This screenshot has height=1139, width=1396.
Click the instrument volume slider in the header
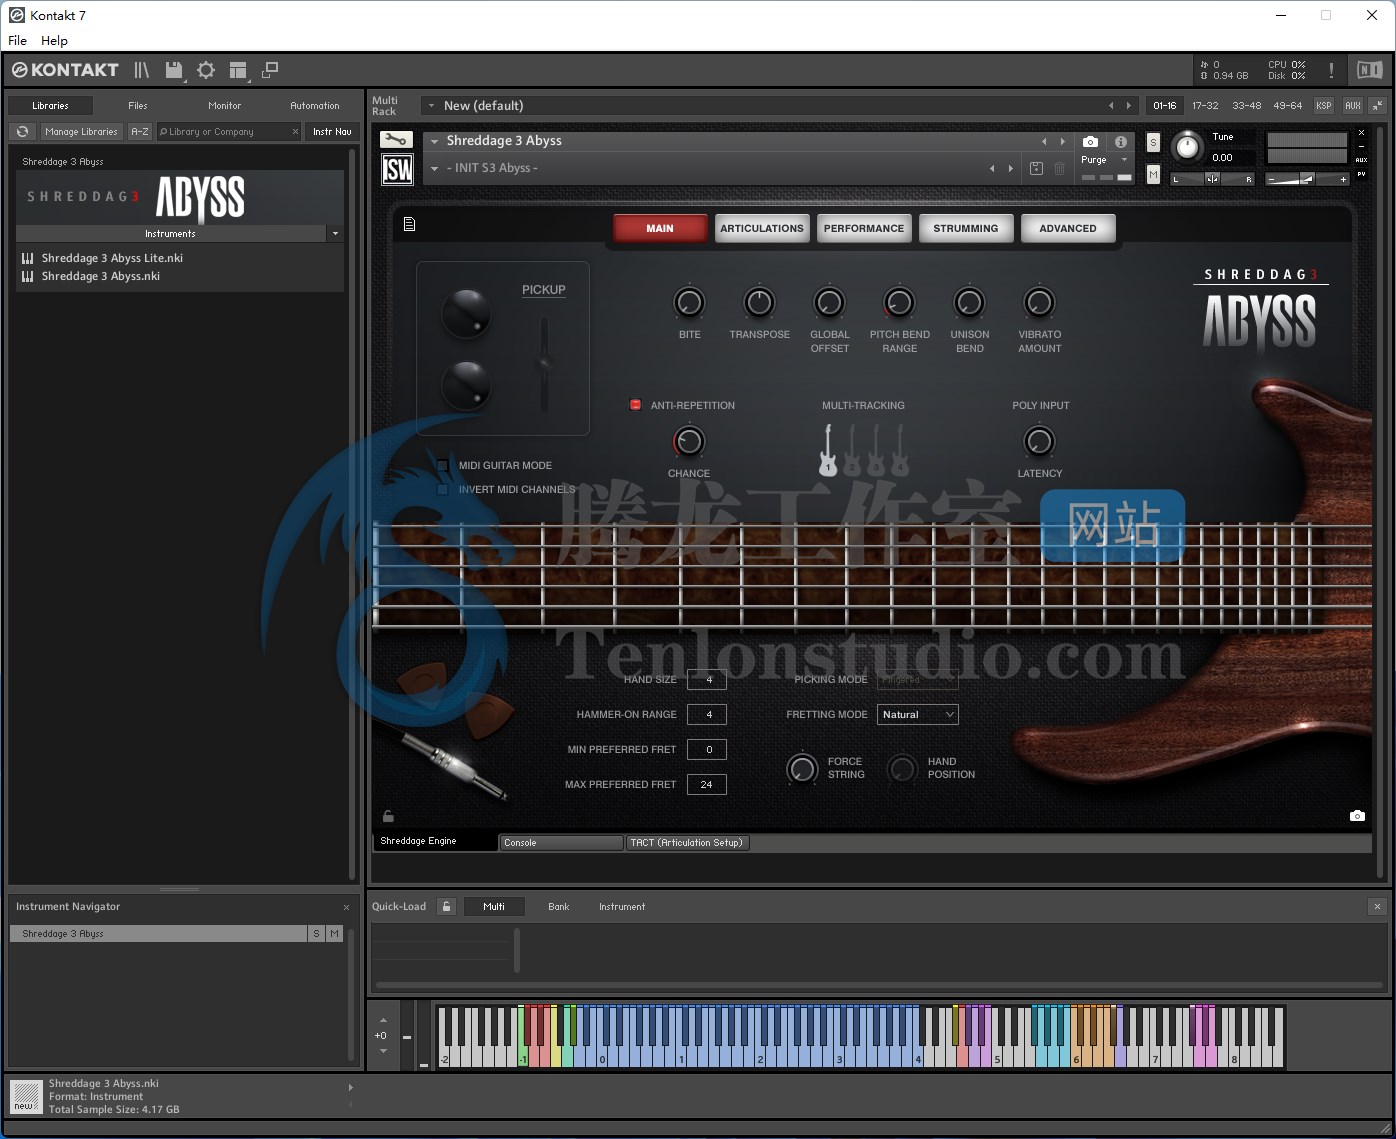pyautogui.click(x=1306, y=179)
